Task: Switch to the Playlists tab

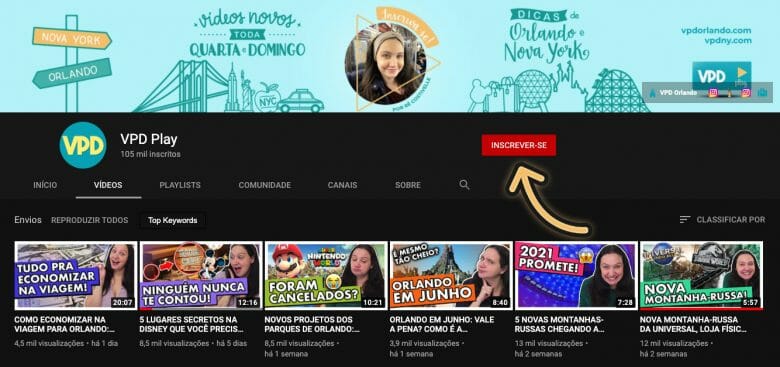Action: [180, 185]
